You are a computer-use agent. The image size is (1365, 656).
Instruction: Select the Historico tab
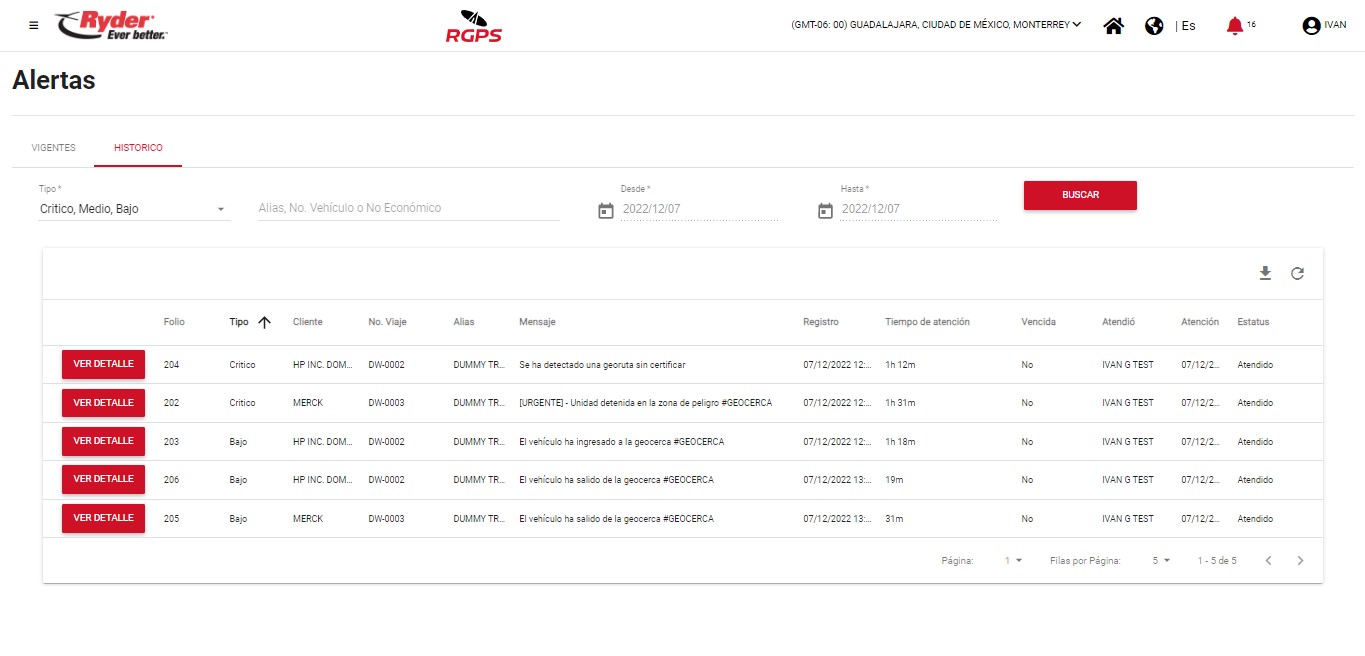click(x=138, y=148)
